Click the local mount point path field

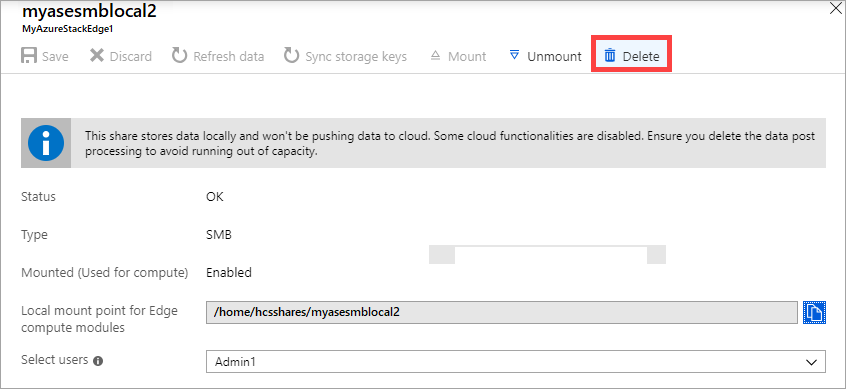pyautogui.click(x=502, y=312)
